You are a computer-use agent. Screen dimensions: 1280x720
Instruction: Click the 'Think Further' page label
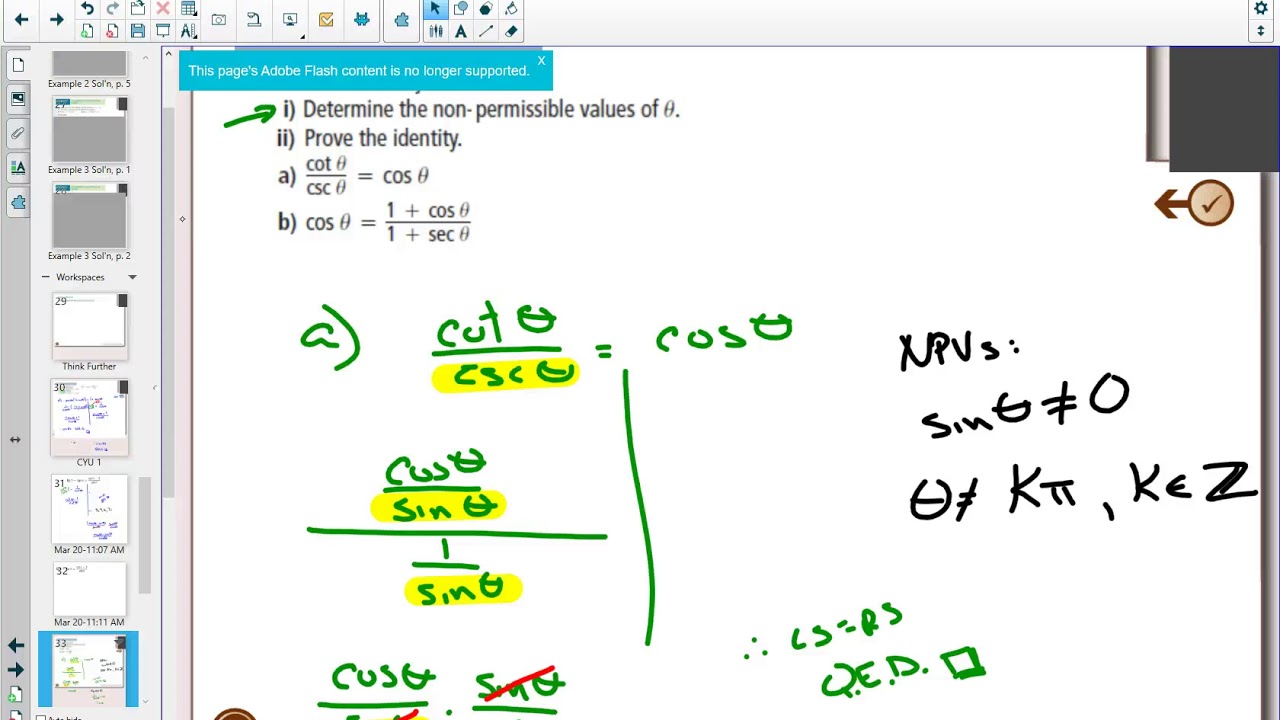click(x=89, y=366)
